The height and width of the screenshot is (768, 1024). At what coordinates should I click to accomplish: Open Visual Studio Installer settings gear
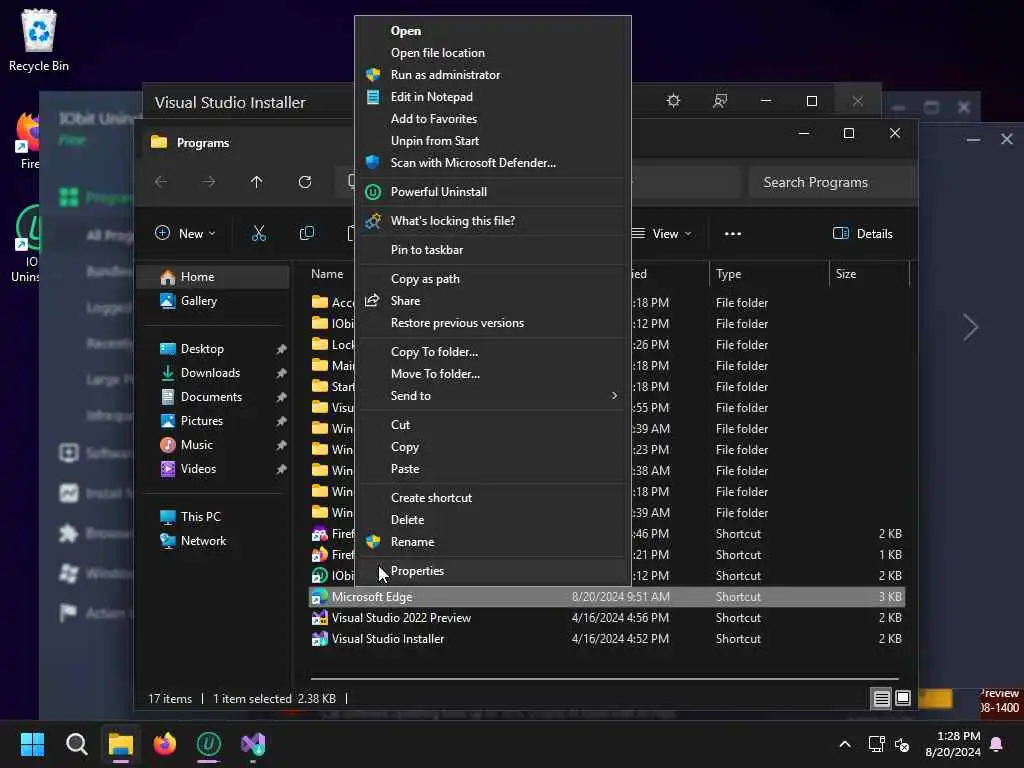(673, 101)
